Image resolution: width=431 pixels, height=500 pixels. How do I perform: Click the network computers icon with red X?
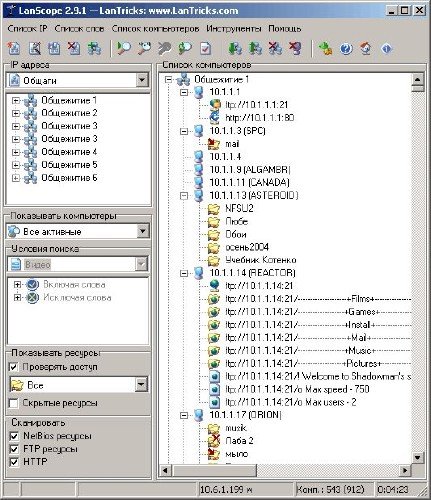(x=276, y=49)
